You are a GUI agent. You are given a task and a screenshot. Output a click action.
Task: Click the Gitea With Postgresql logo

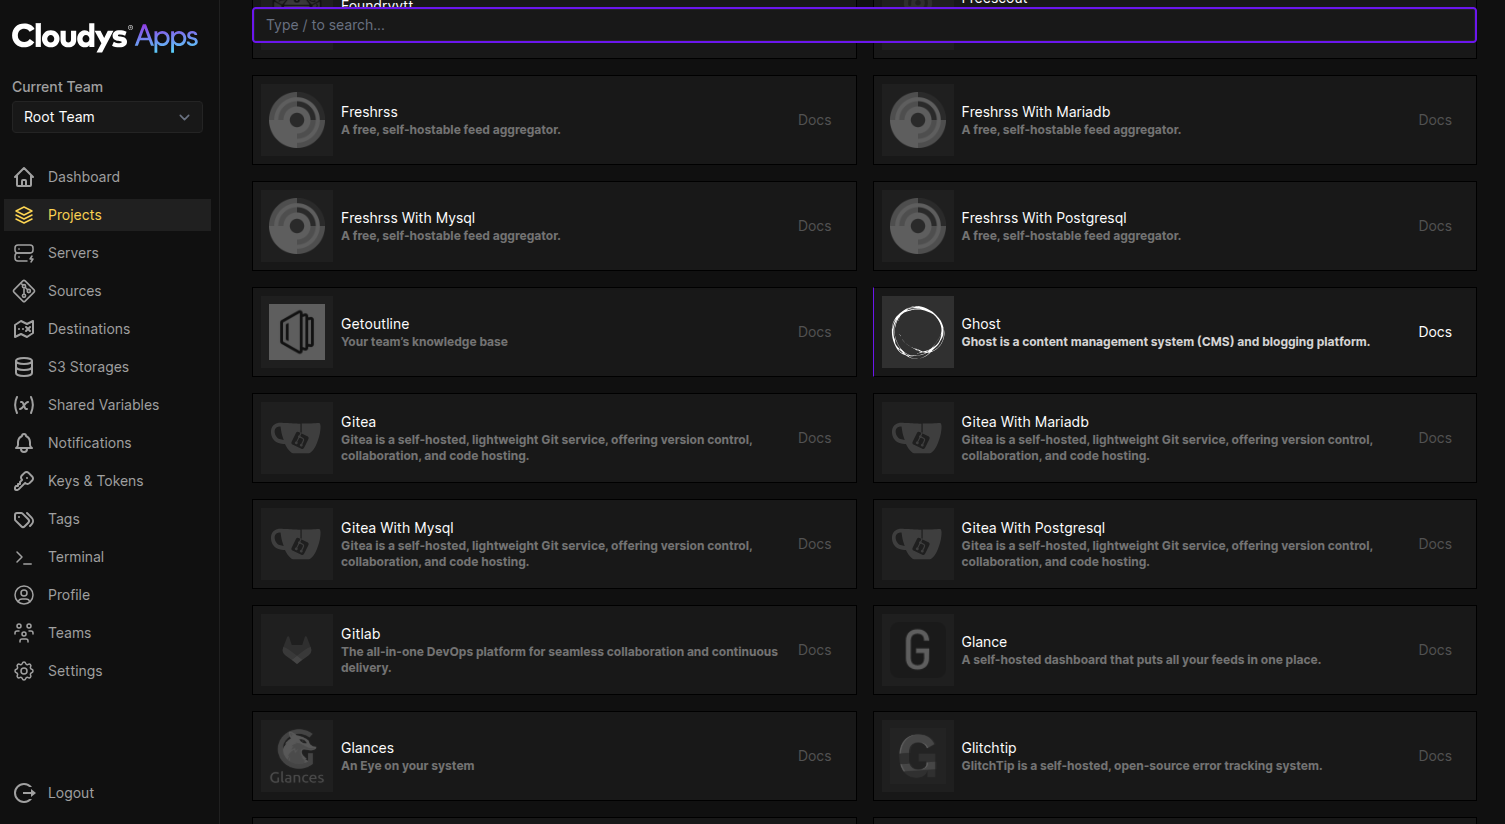tap(918, 544)
